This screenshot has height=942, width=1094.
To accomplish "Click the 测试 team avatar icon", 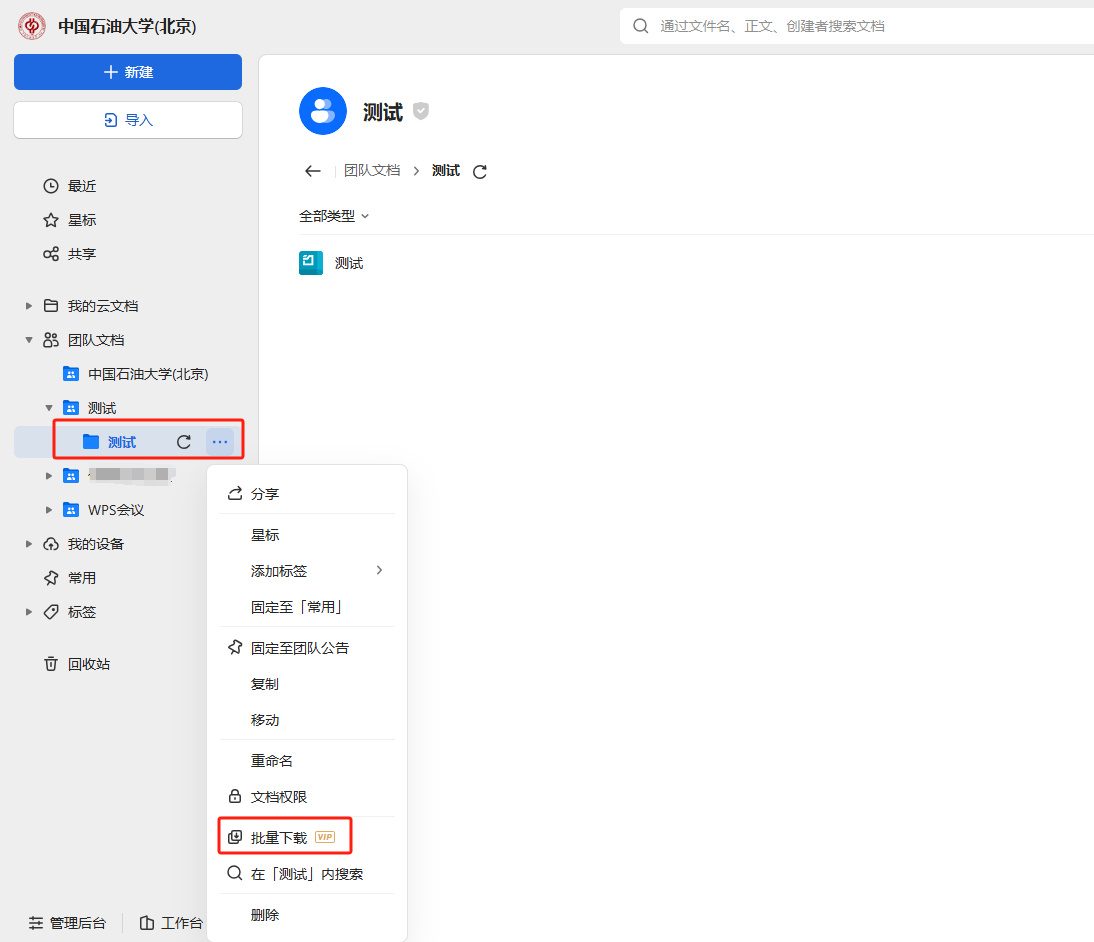I will click(323, 111).
